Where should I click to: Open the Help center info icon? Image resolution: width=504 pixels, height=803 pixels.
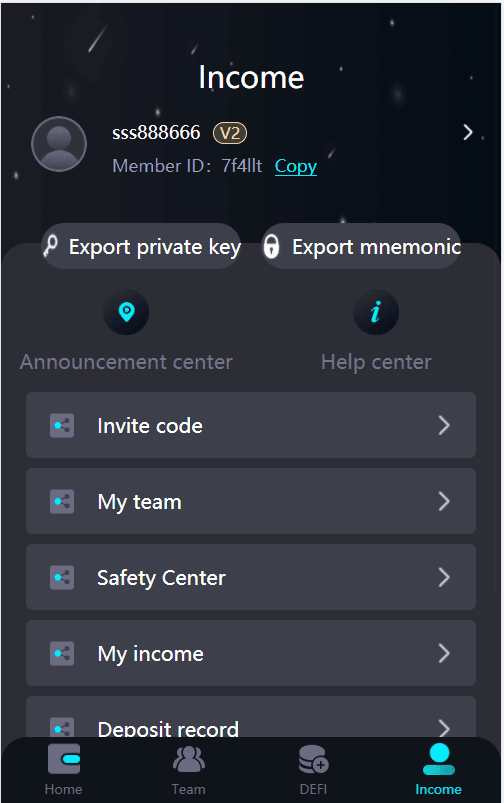point(376,312)
